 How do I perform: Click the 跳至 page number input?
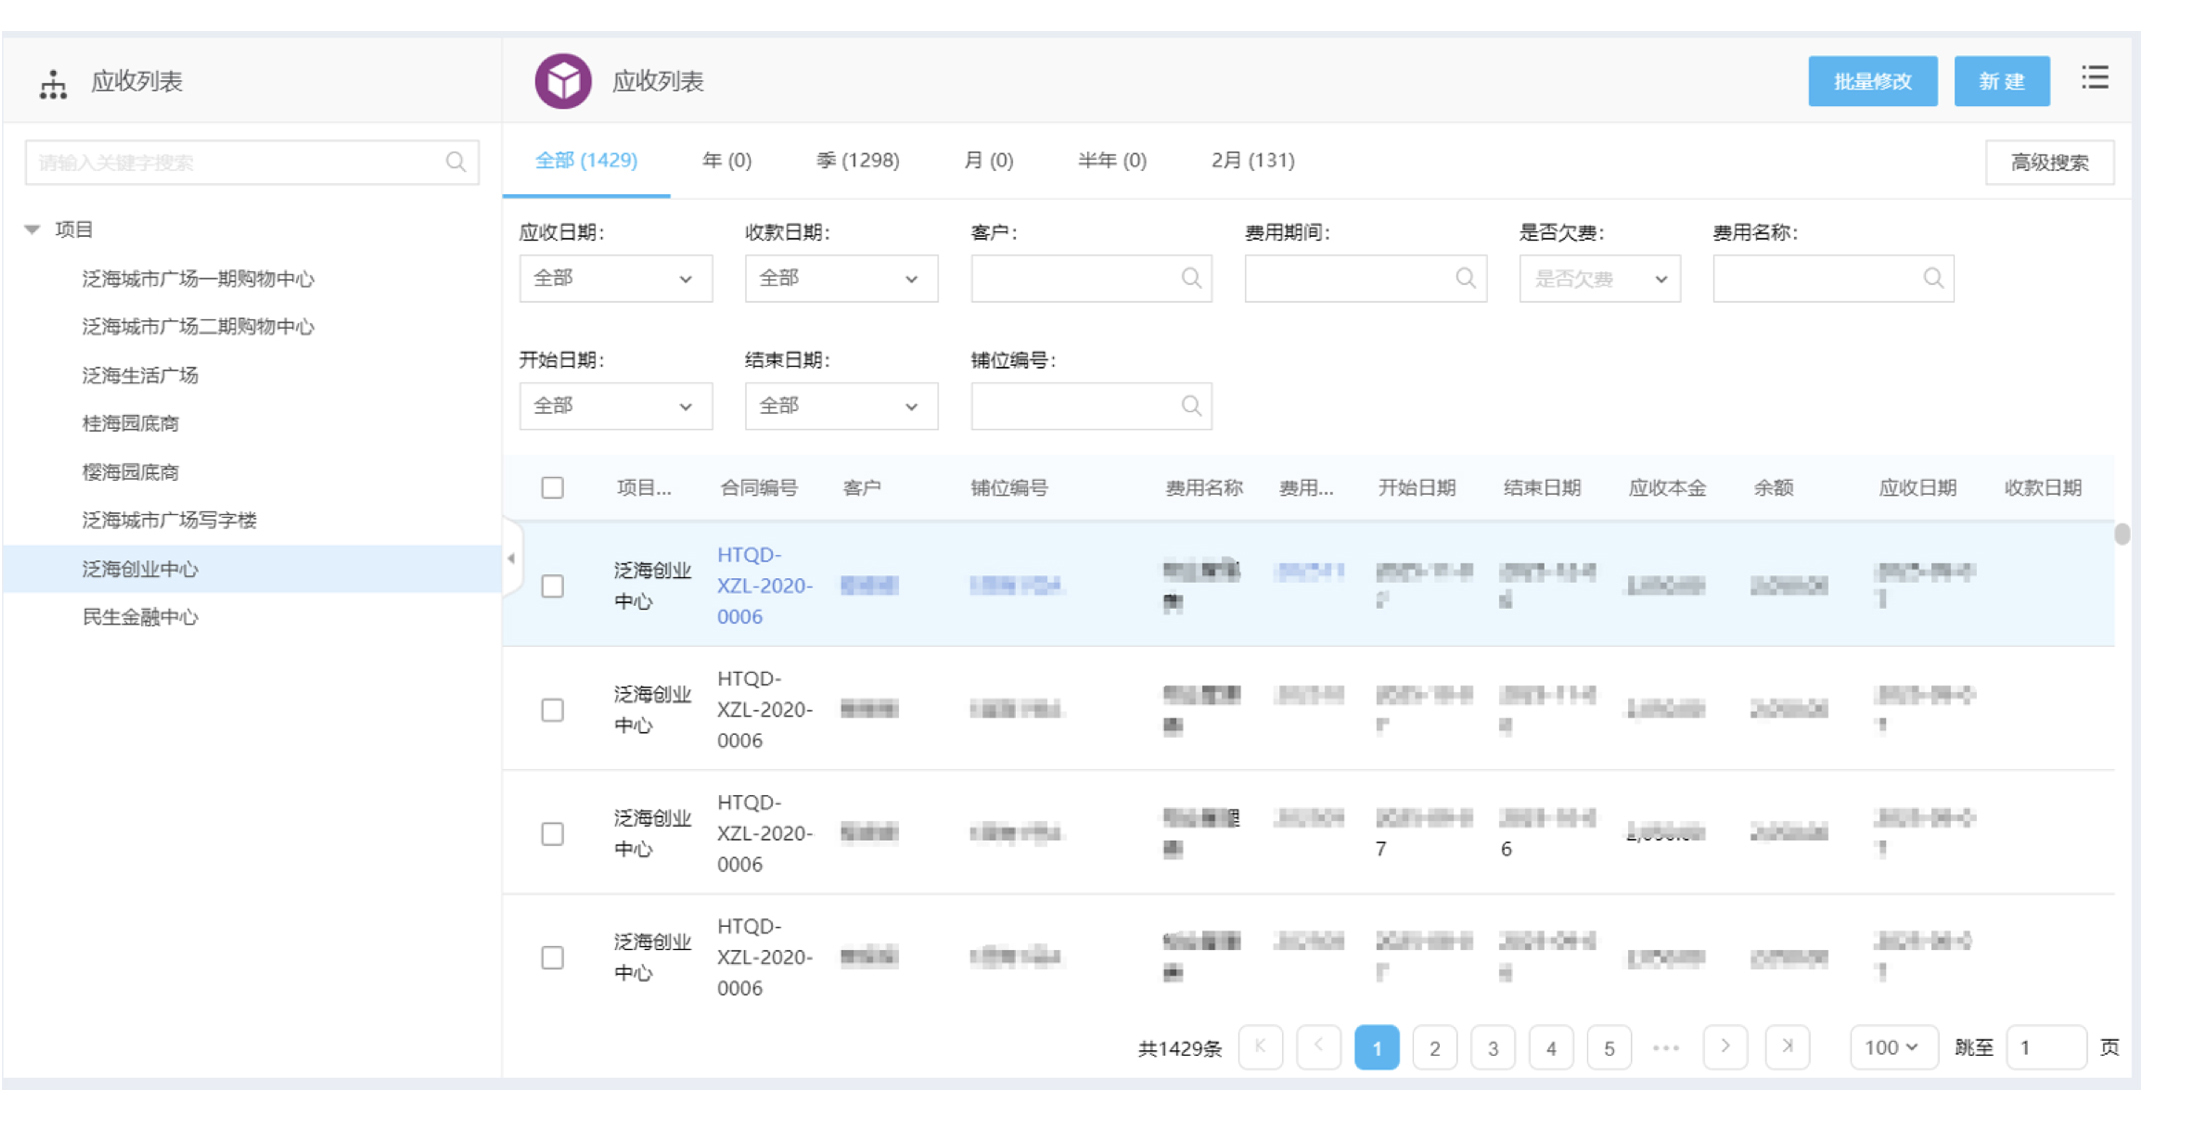click(x=2045, y=1047)
